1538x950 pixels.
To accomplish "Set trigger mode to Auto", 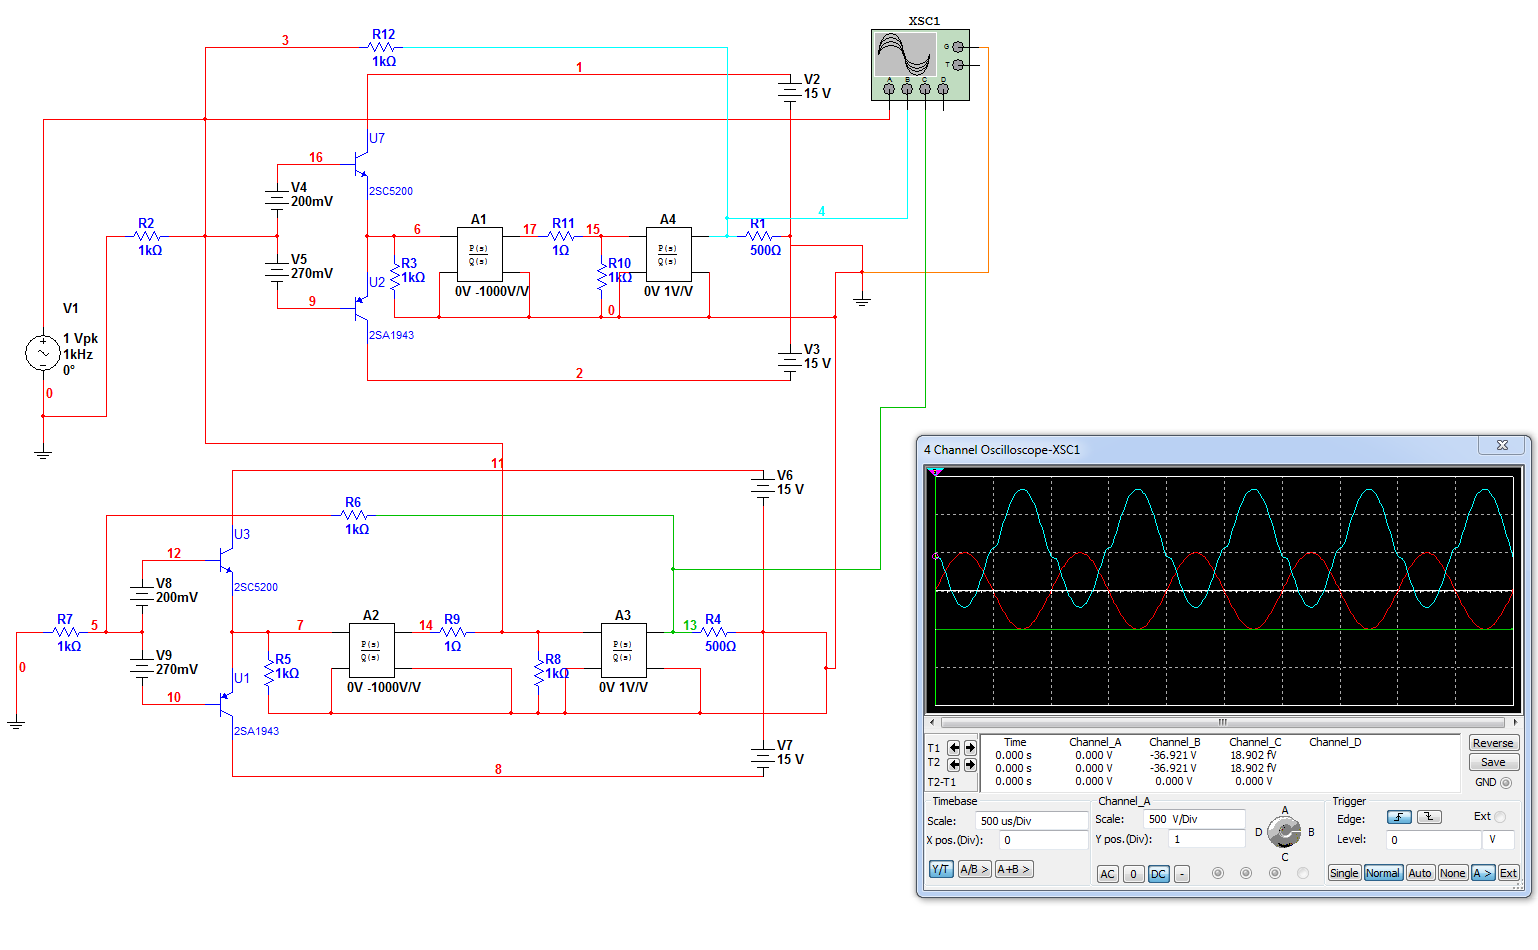I will pos(1420,873).
